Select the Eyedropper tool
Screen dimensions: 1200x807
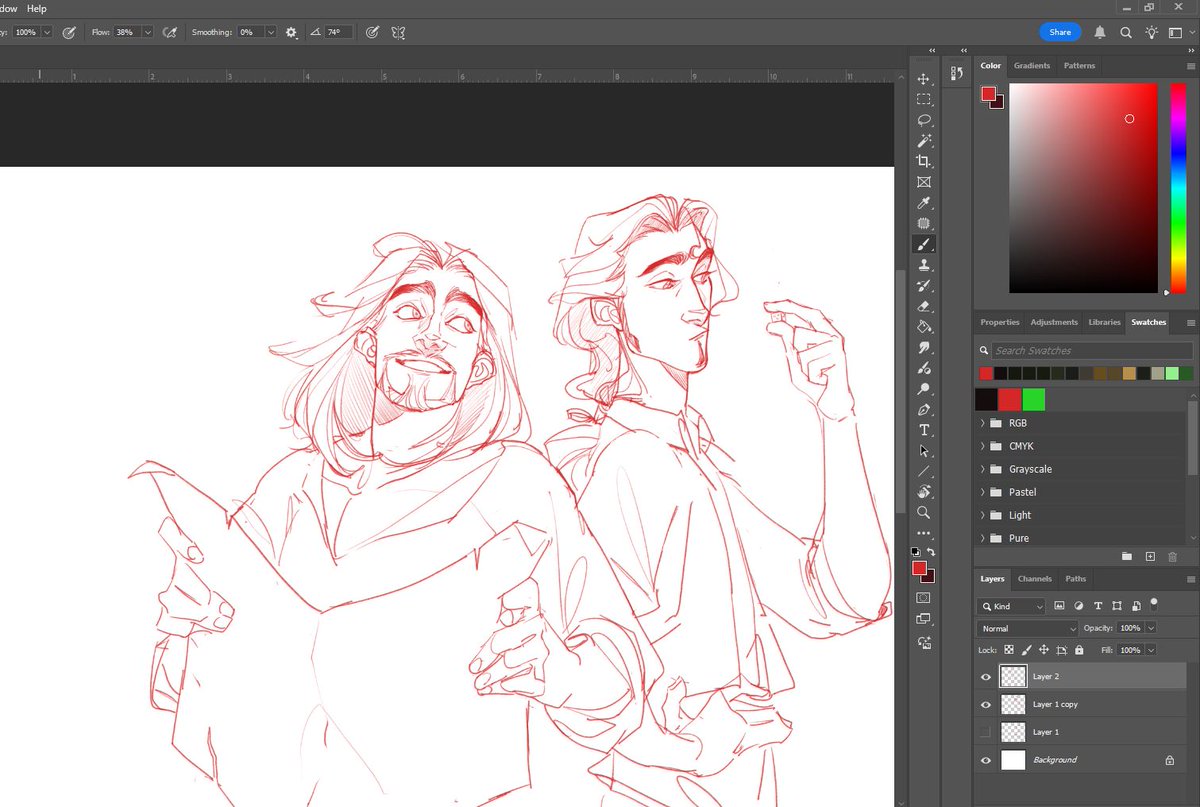coord(924,203)
